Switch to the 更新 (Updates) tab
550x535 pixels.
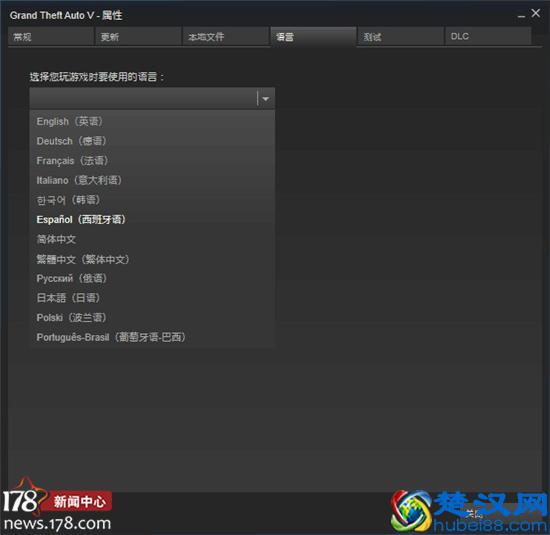coord(138,36)
